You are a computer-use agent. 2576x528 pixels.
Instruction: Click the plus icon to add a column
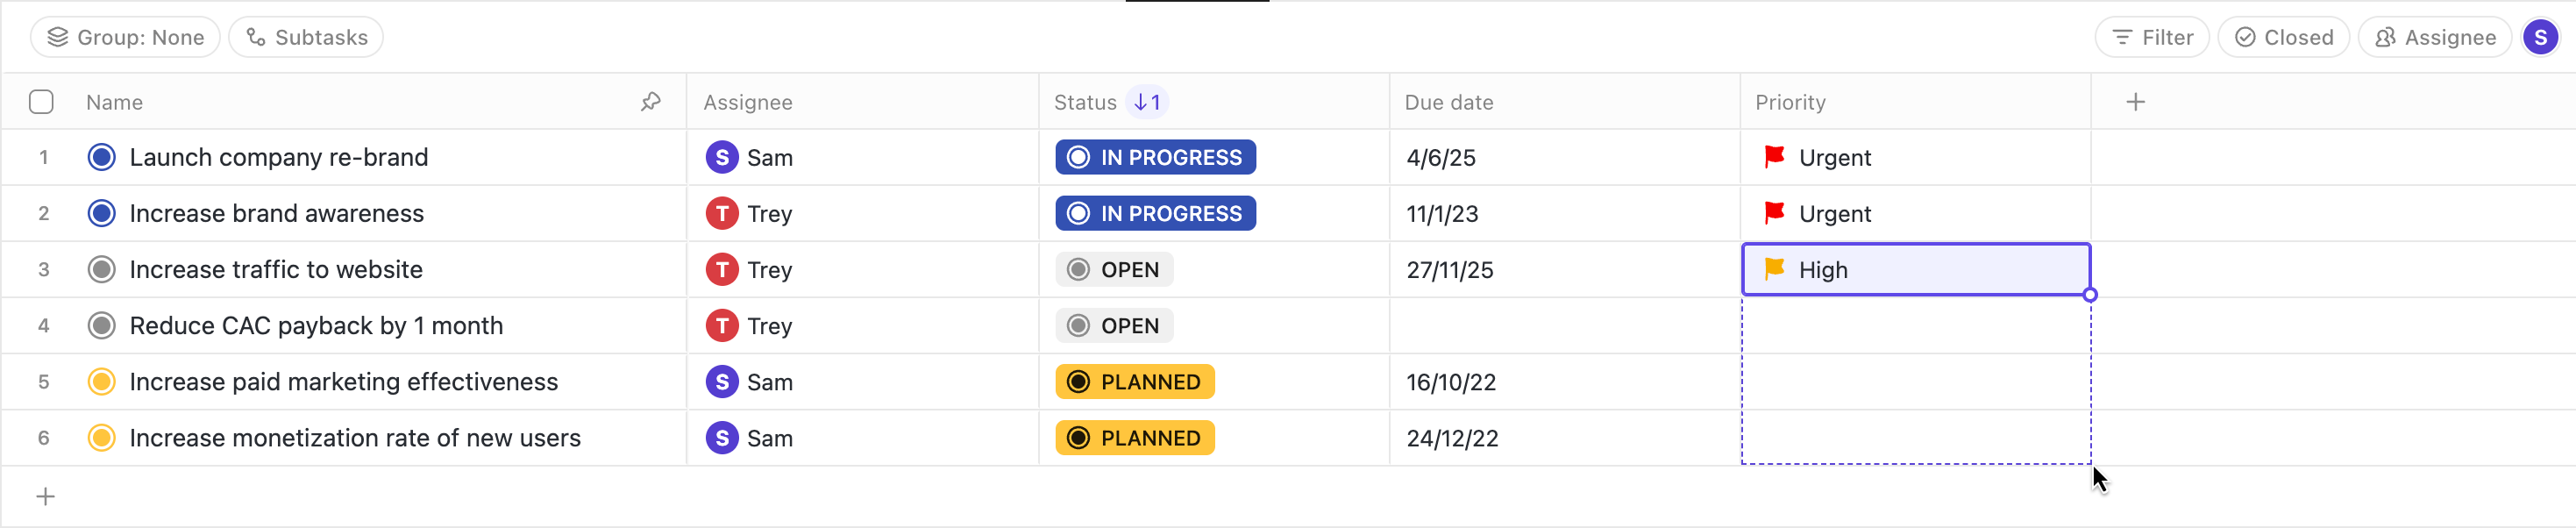2135,102
